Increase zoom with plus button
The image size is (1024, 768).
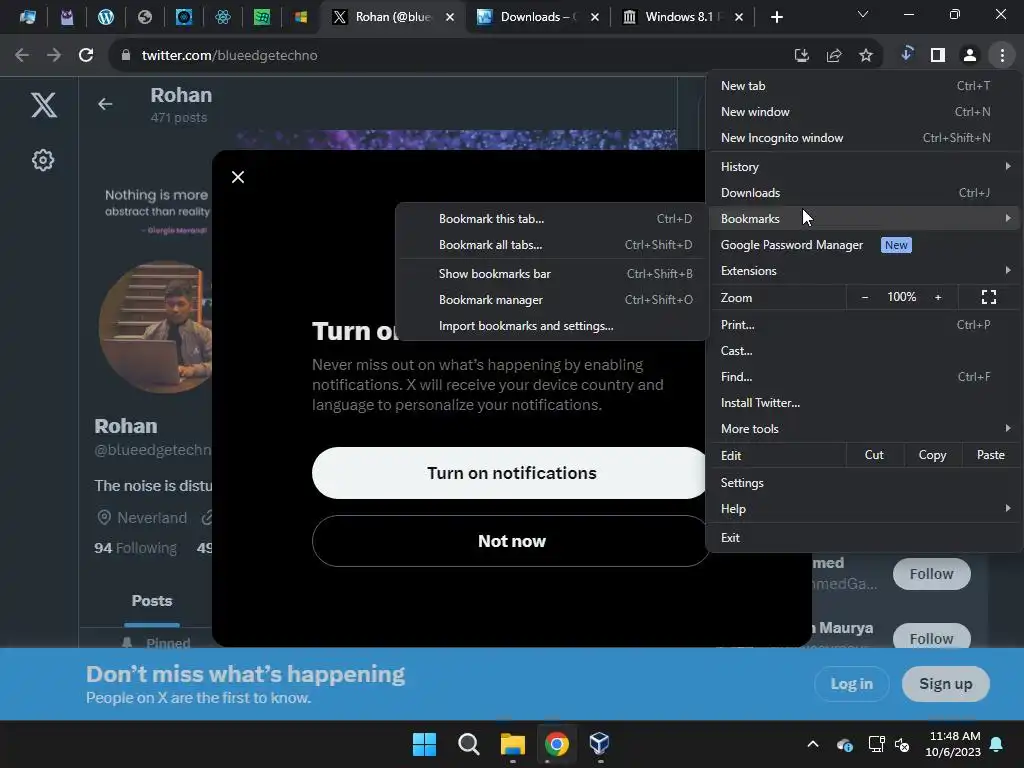click(938, 297)
